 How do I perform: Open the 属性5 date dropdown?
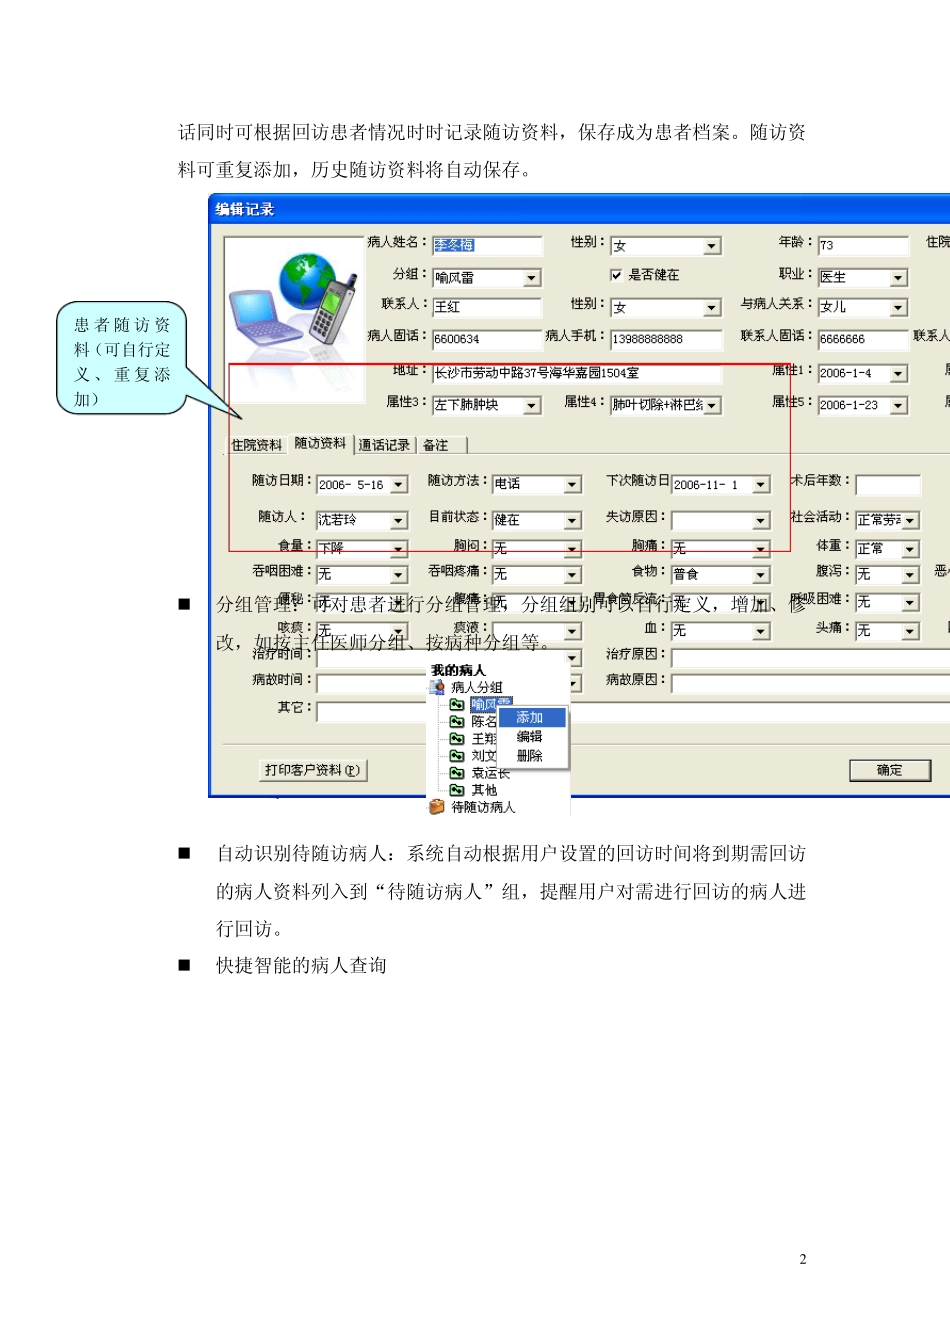pyautogui.click(x=899, y=406)
